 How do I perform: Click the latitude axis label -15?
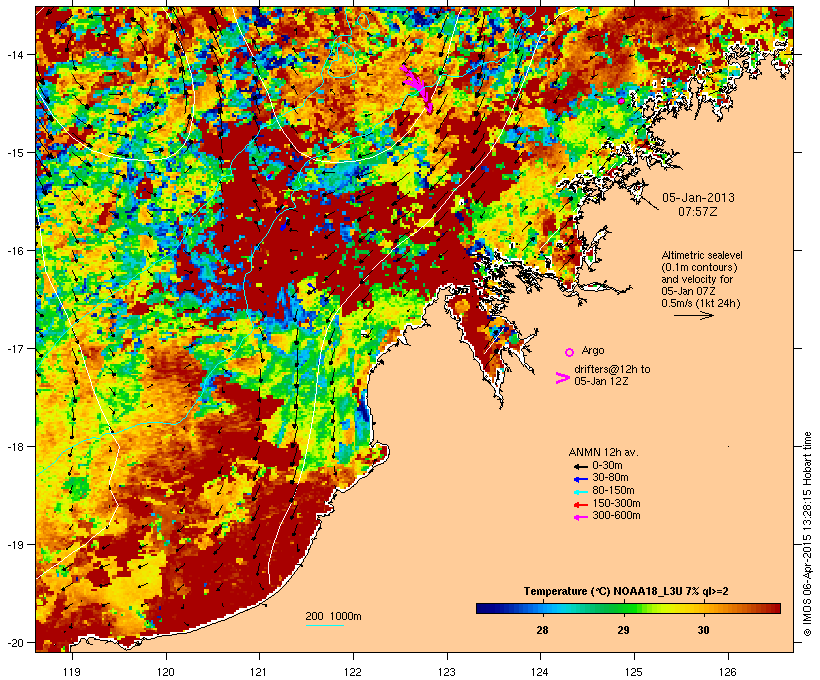(x=15, y=152)
